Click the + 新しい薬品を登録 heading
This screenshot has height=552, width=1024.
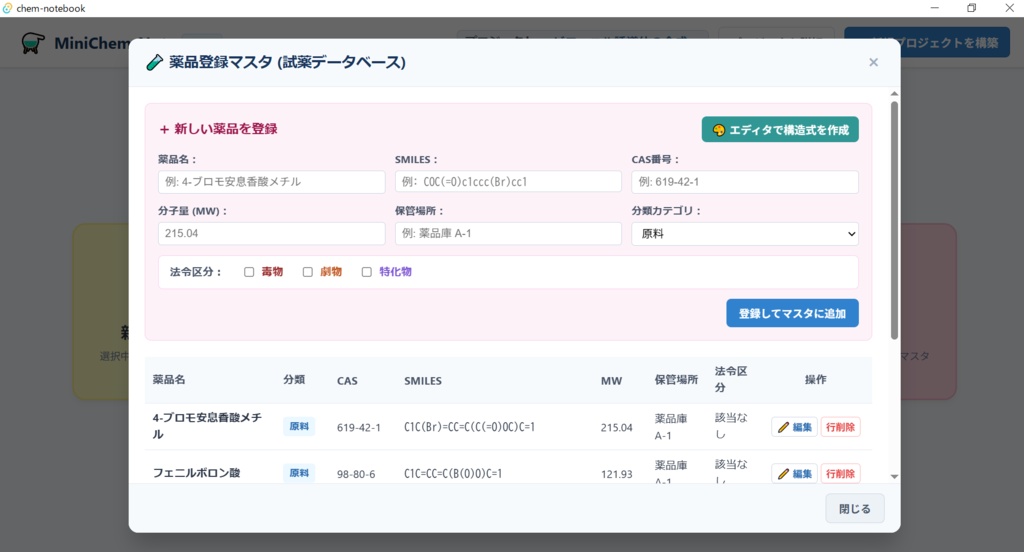(x=218, y=129)
